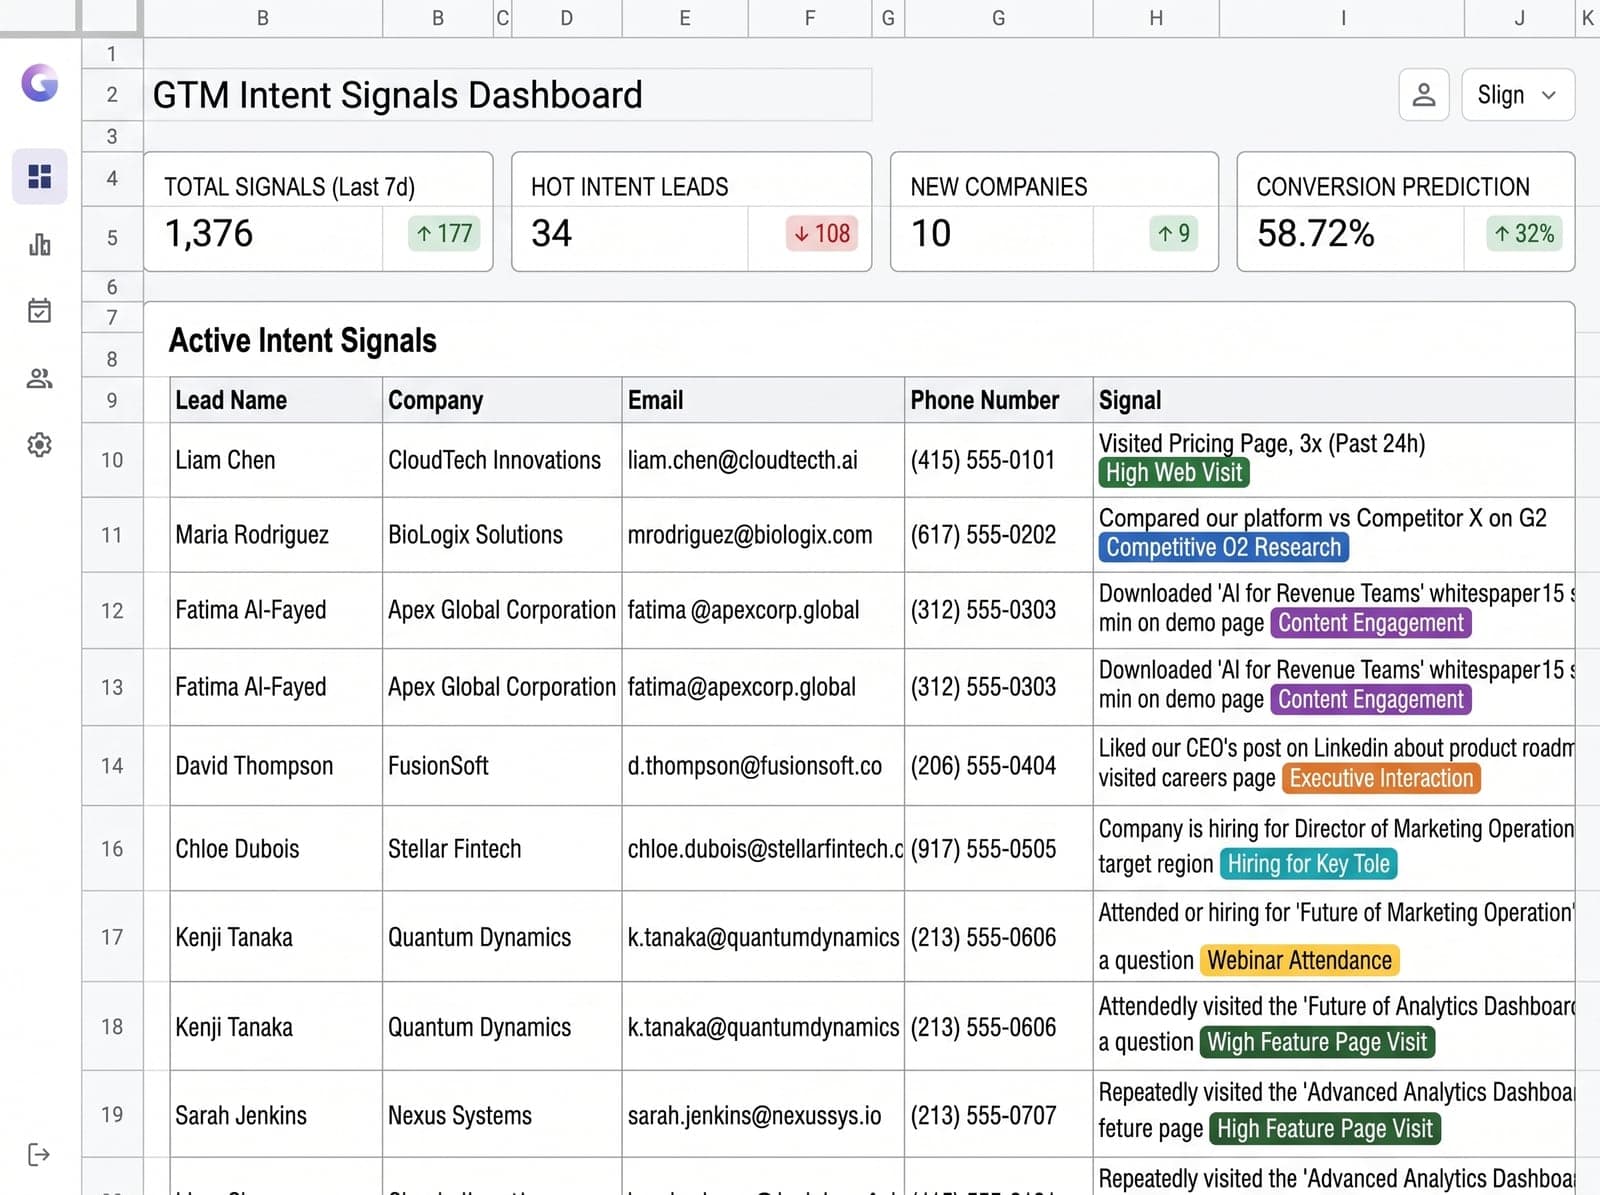
Task: Select the Executive Interaction tag
Action: [1381, 778]
